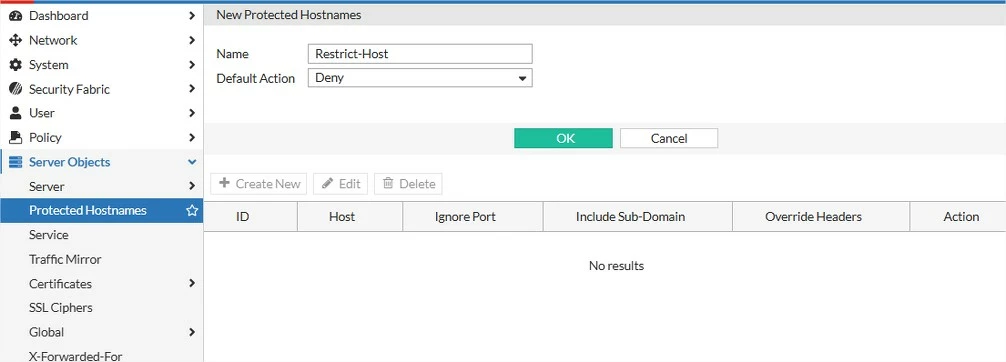Expand the Policy menu chevron

pos(192,137)
